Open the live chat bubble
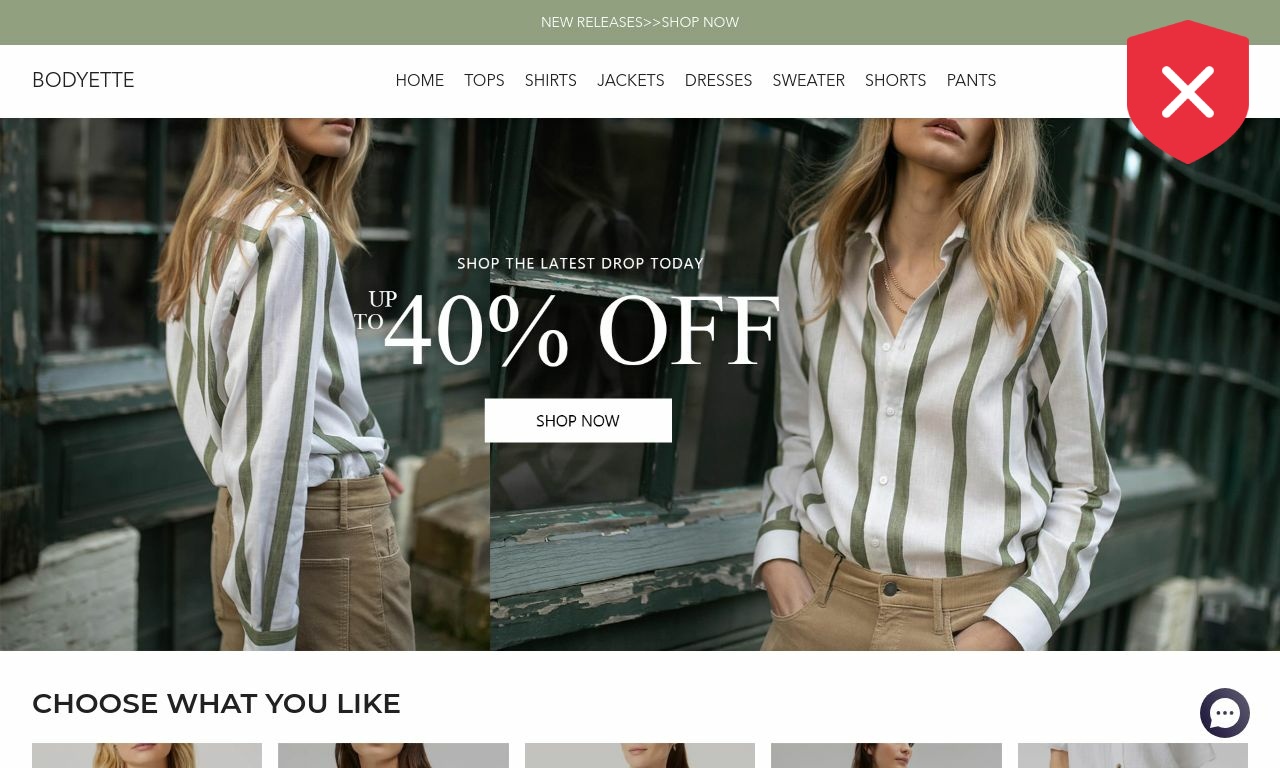Screen dimensions: 1280x768 1225,713
